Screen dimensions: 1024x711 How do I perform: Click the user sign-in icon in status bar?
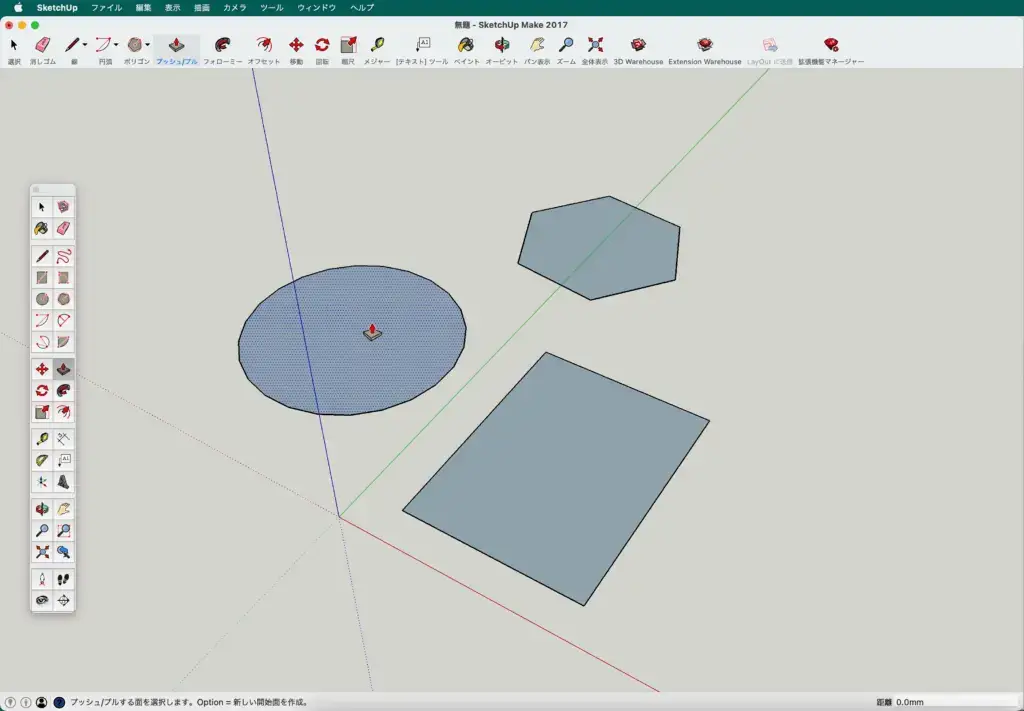tap(41, 703)
